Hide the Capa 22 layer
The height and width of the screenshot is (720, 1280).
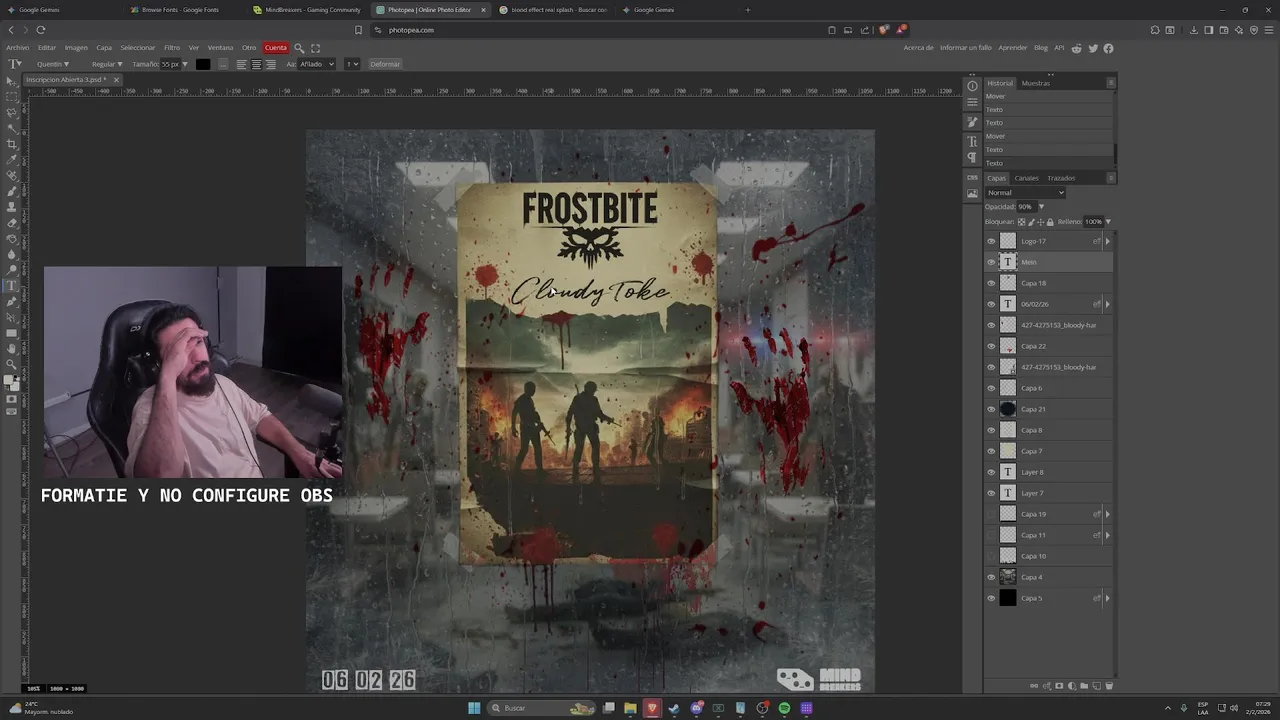click(x=991, y=346)
